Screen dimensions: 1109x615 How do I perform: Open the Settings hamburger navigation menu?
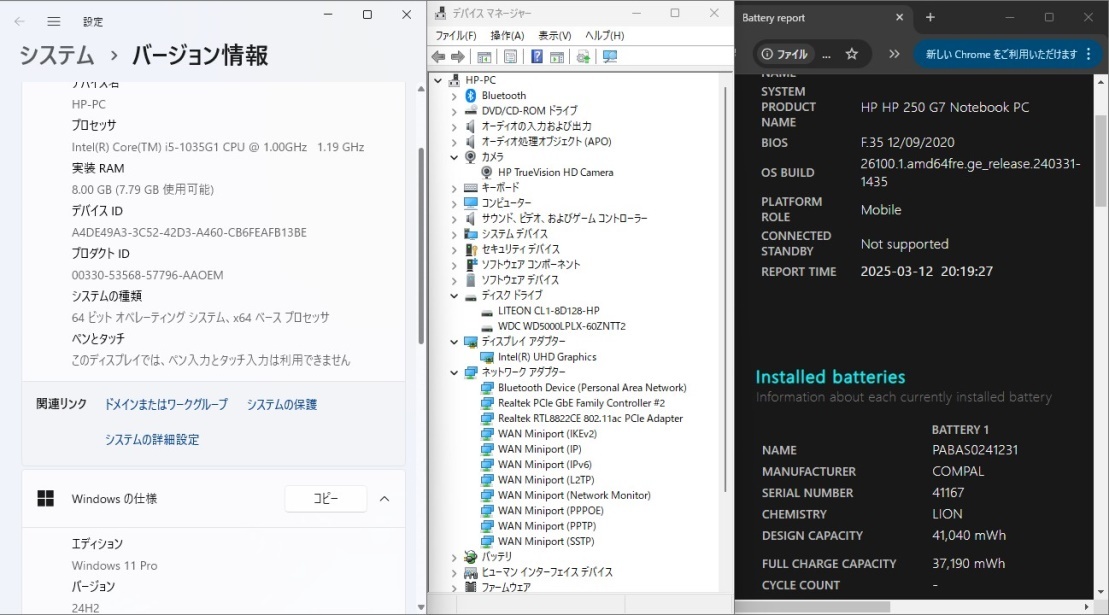54,21
